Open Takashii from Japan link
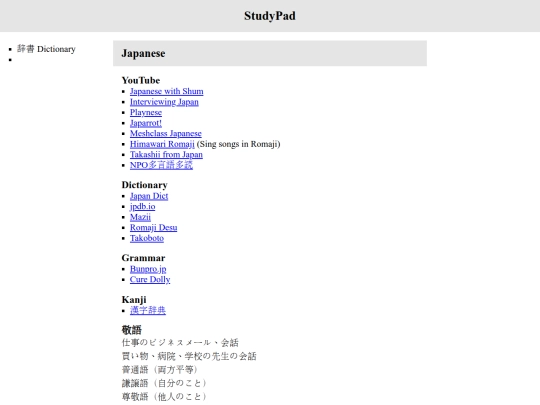The height and width of the screenshot is (405, 540). pos(166,155)
